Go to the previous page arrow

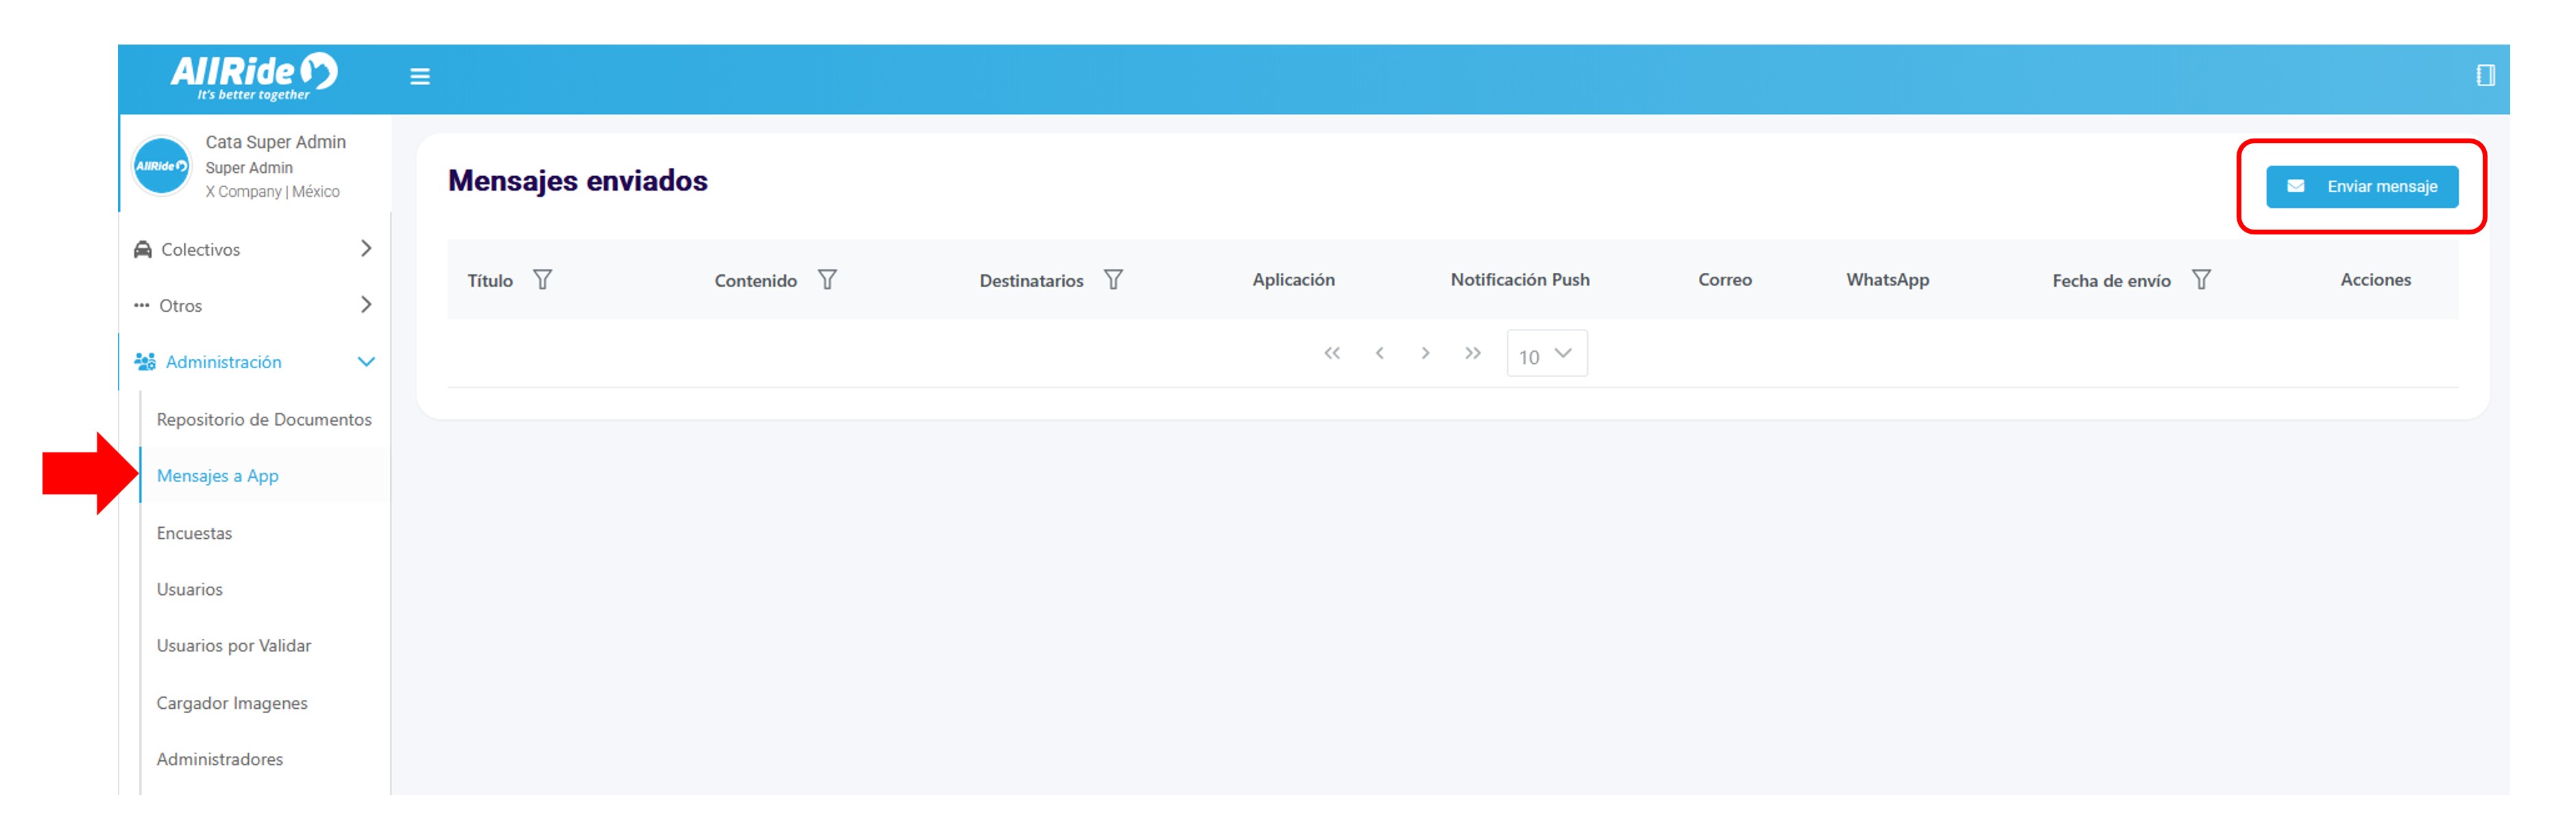[1379, 354]
